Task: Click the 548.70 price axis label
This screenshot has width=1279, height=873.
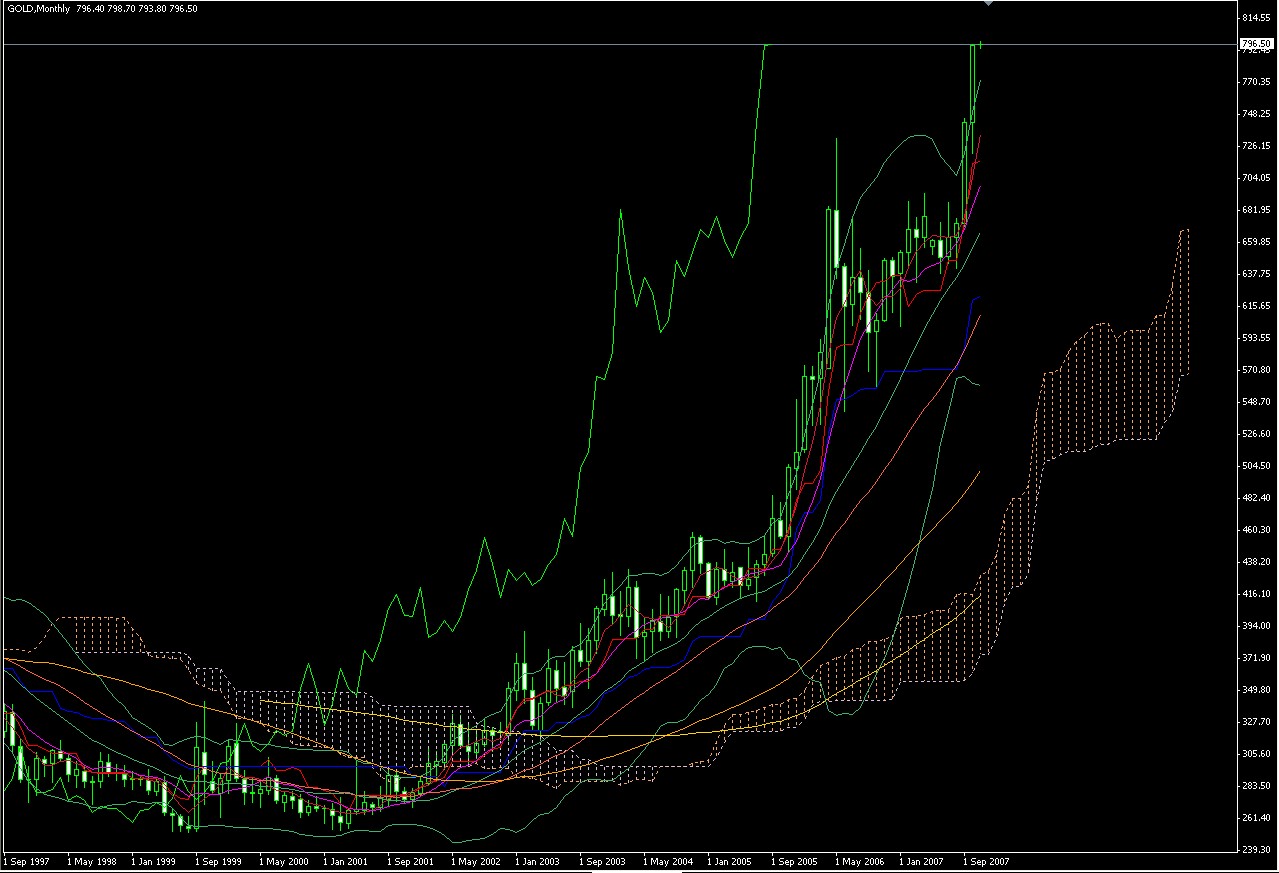Action: pyautogui.click(x=1256, y=402)
